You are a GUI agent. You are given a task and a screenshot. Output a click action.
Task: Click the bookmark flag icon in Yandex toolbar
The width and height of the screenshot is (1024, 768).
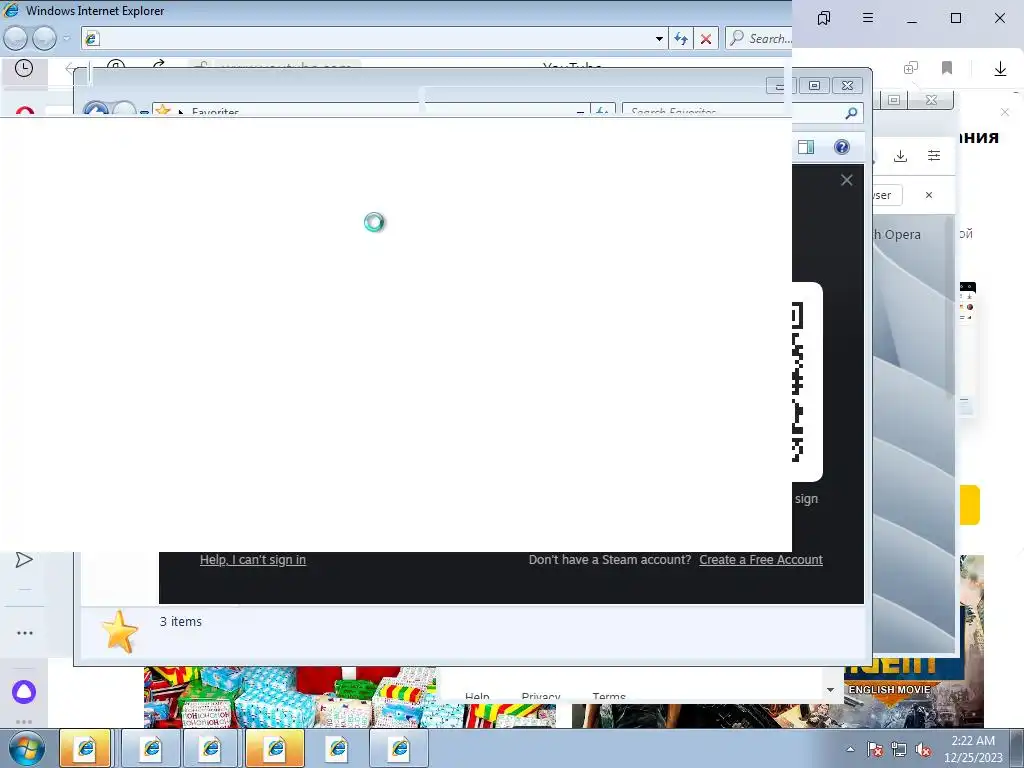click(x=947, y=68)
